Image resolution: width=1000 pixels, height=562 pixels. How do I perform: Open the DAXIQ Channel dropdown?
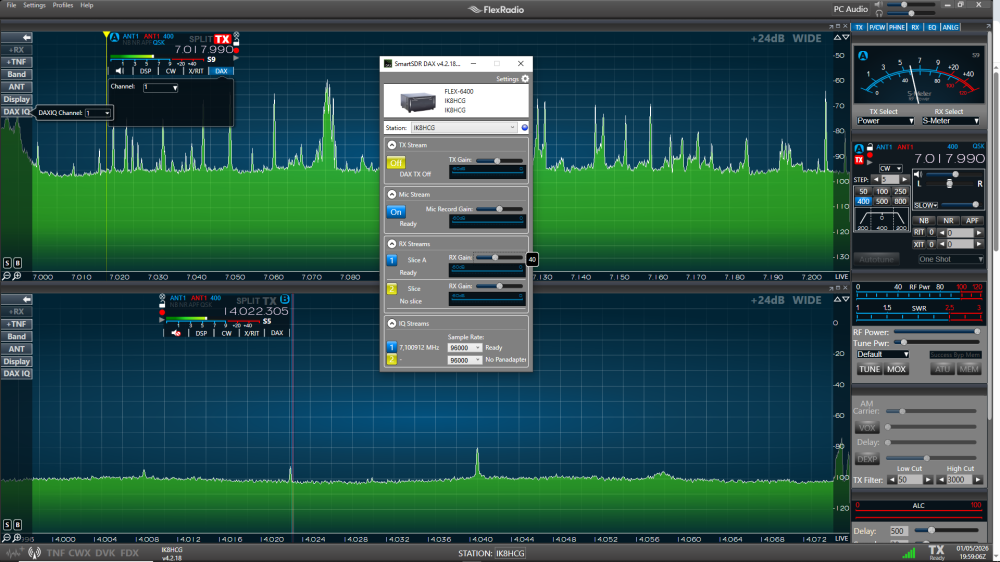click(x=98, y=113)
